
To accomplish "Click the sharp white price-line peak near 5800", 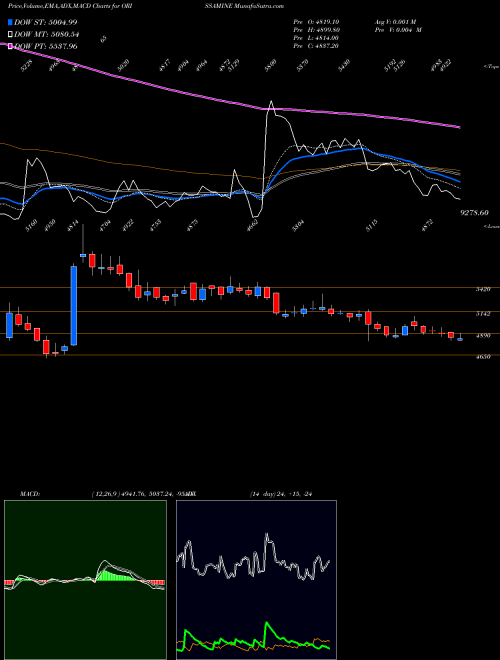I will click(x=271, y=102).
